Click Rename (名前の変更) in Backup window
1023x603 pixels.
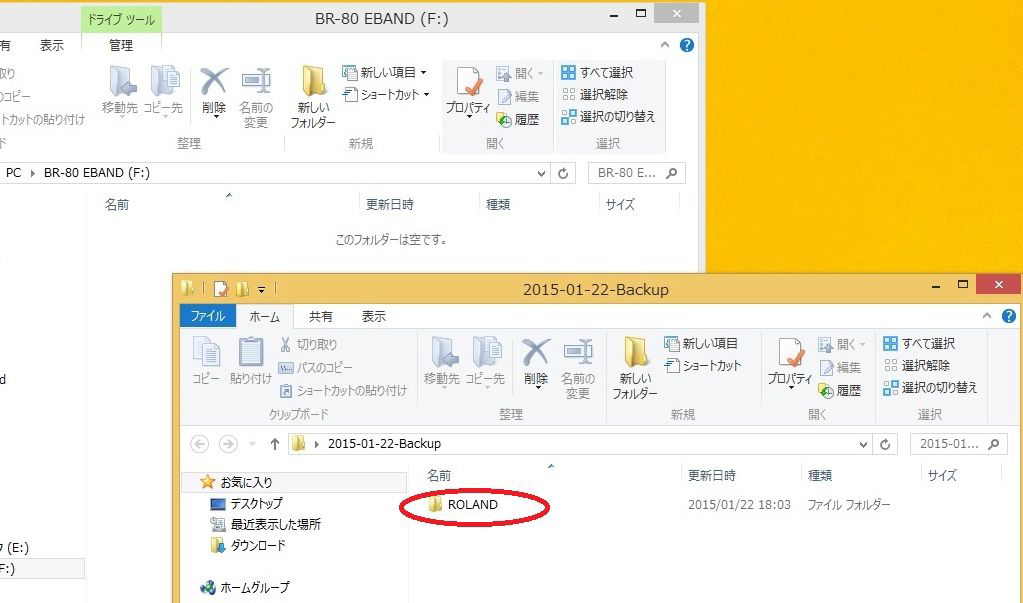click(577, 369)
